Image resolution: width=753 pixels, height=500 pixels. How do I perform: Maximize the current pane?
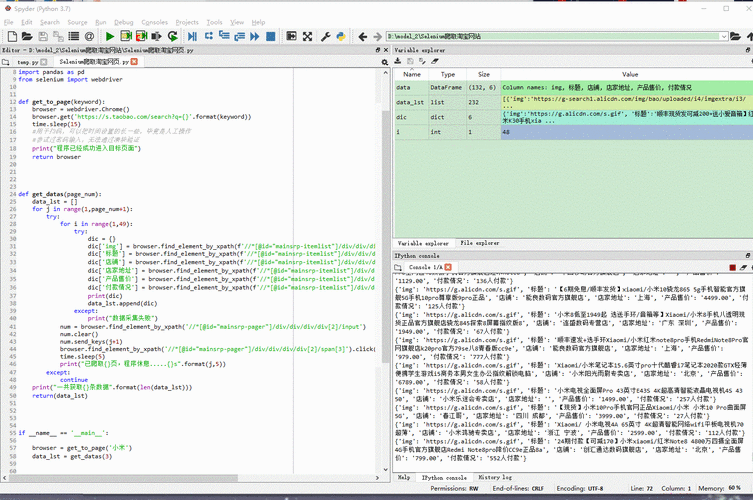(x=291, y=36)
